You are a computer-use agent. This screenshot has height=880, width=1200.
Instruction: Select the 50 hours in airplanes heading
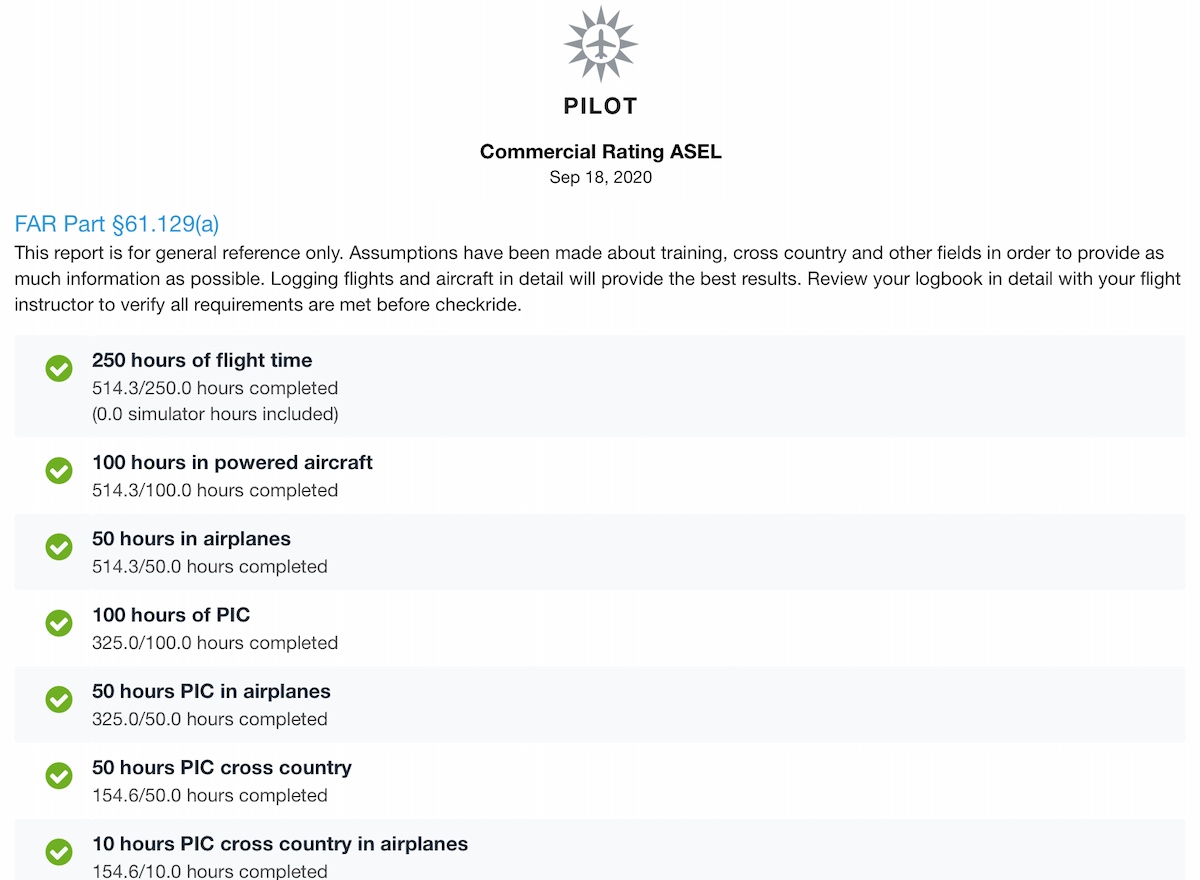191,539
